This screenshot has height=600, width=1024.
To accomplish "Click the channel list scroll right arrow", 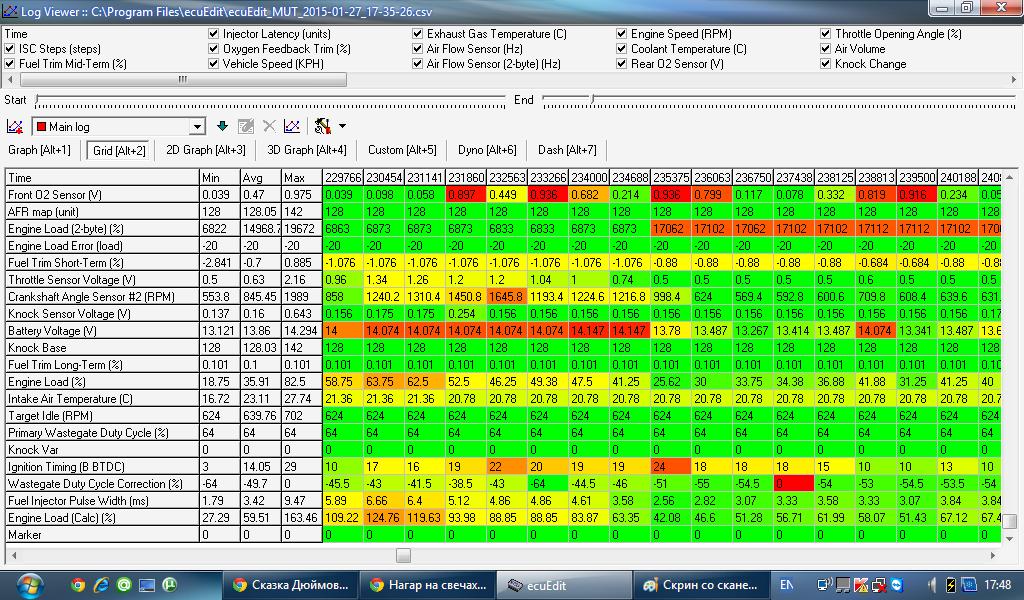I will 1013,80.
